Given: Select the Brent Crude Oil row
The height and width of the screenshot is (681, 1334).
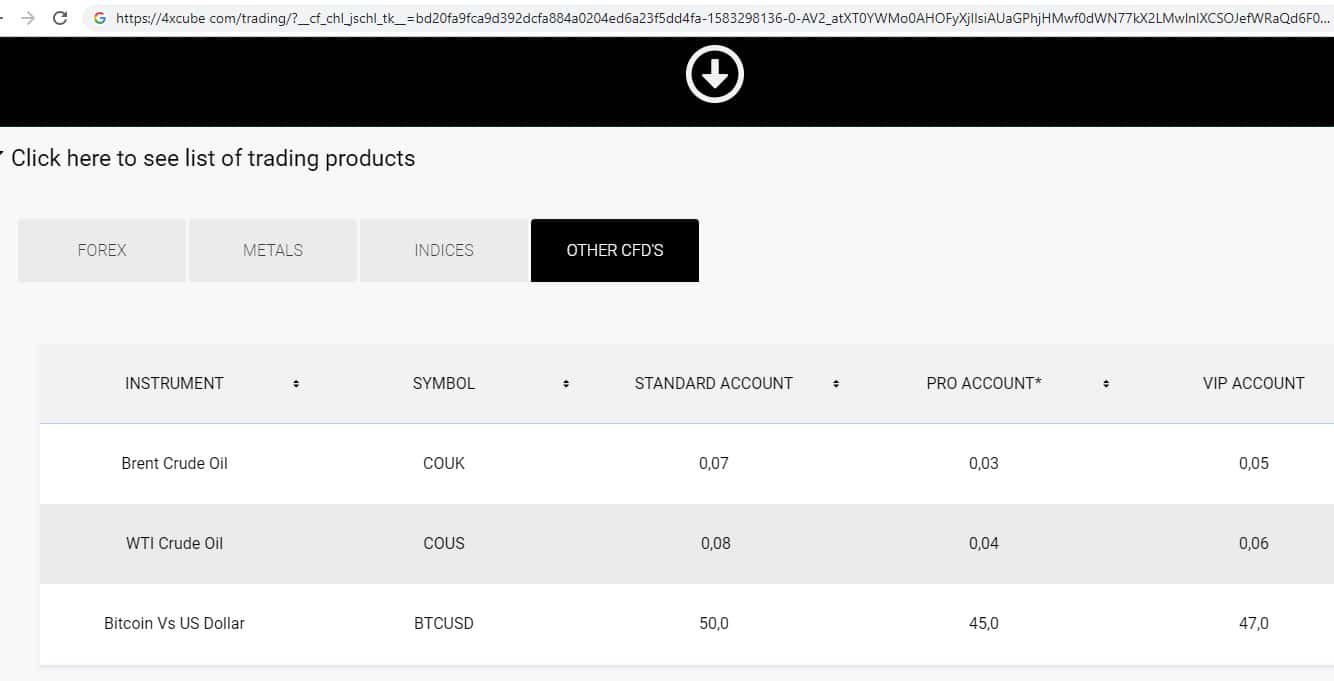Looking at the screenshot, I should point(174,463).
